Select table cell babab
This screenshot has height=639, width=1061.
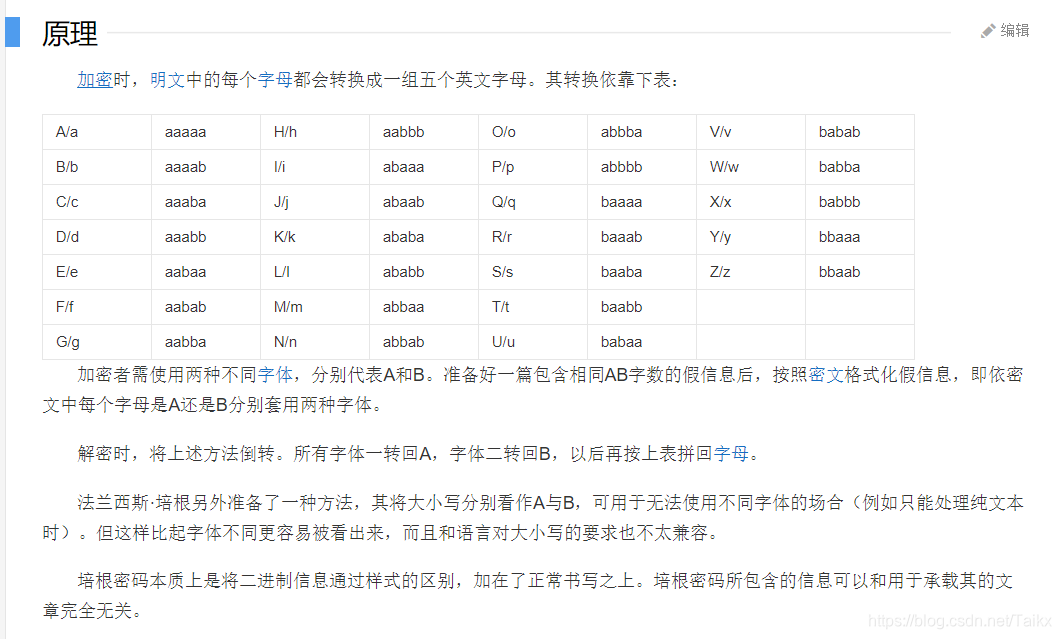(x=859, y=132)
